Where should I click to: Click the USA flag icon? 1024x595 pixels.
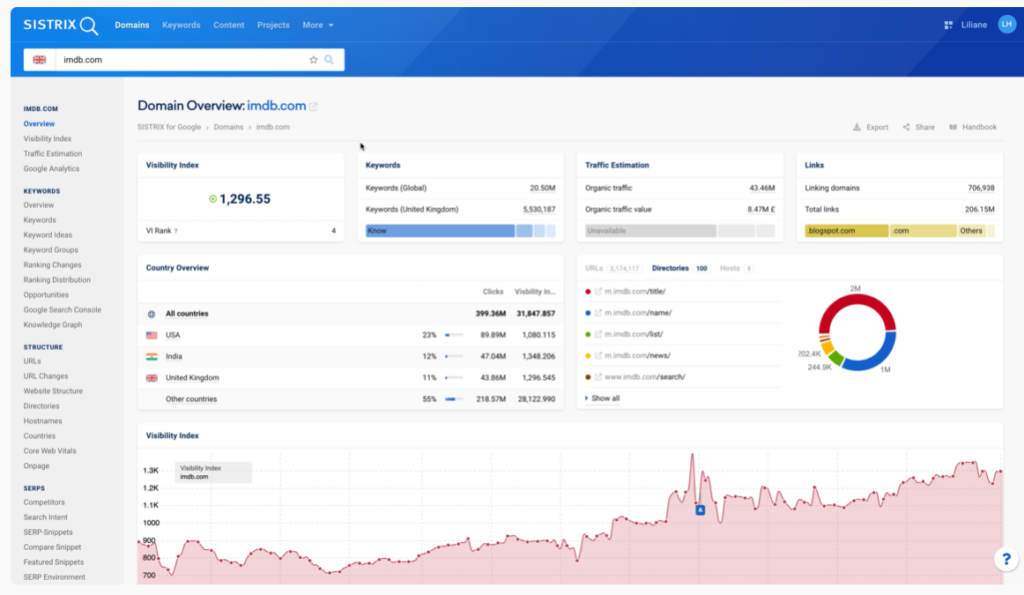click(x=152, y=335)
